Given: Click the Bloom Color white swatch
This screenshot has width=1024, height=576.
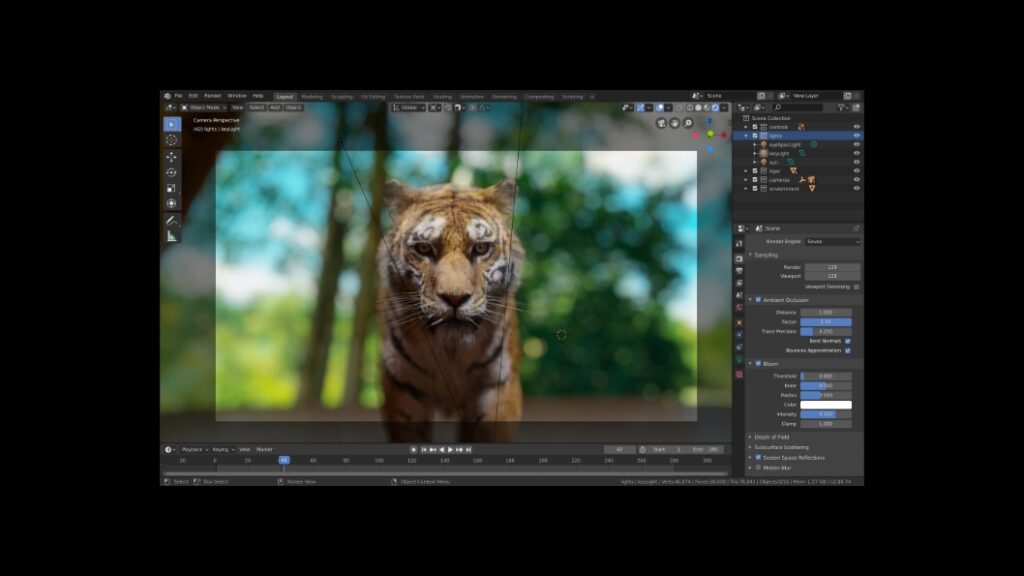Looking at the screenshot, I should (x=826, y=405).
